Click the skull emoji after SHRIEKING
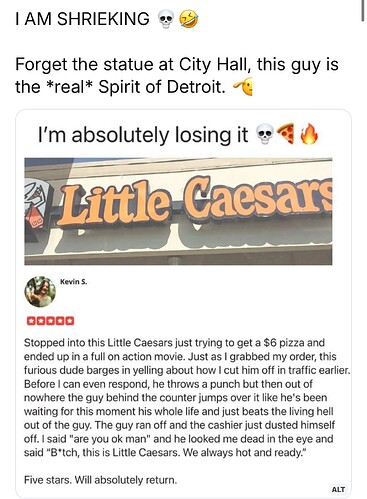The height and width of the screenshot is (499, 367). (166, 19)
